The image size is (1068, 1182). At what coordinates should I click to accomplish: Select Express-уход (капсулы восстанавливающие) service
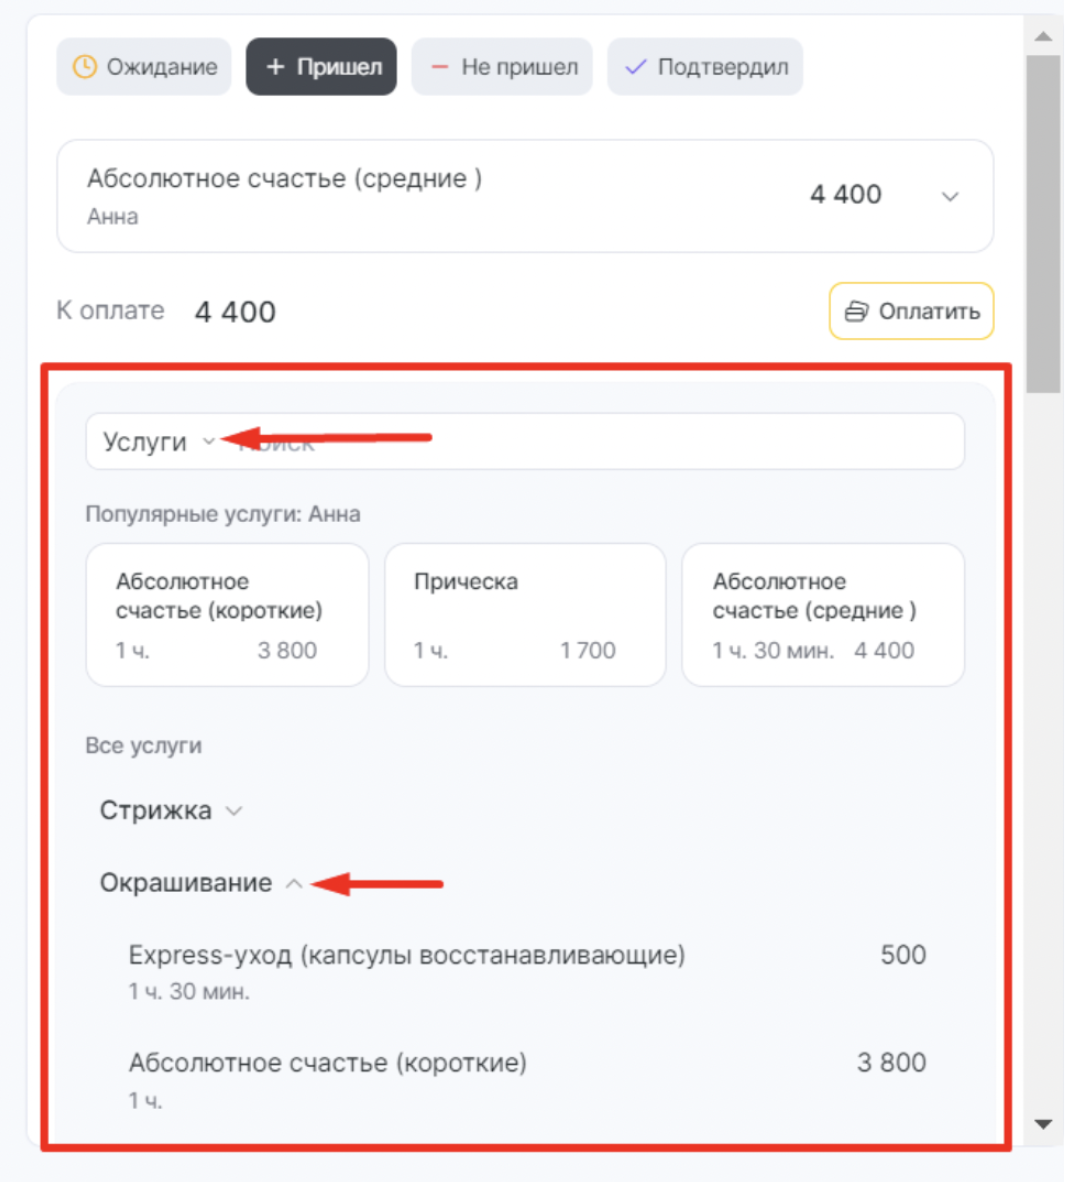[x=527, y=972]
